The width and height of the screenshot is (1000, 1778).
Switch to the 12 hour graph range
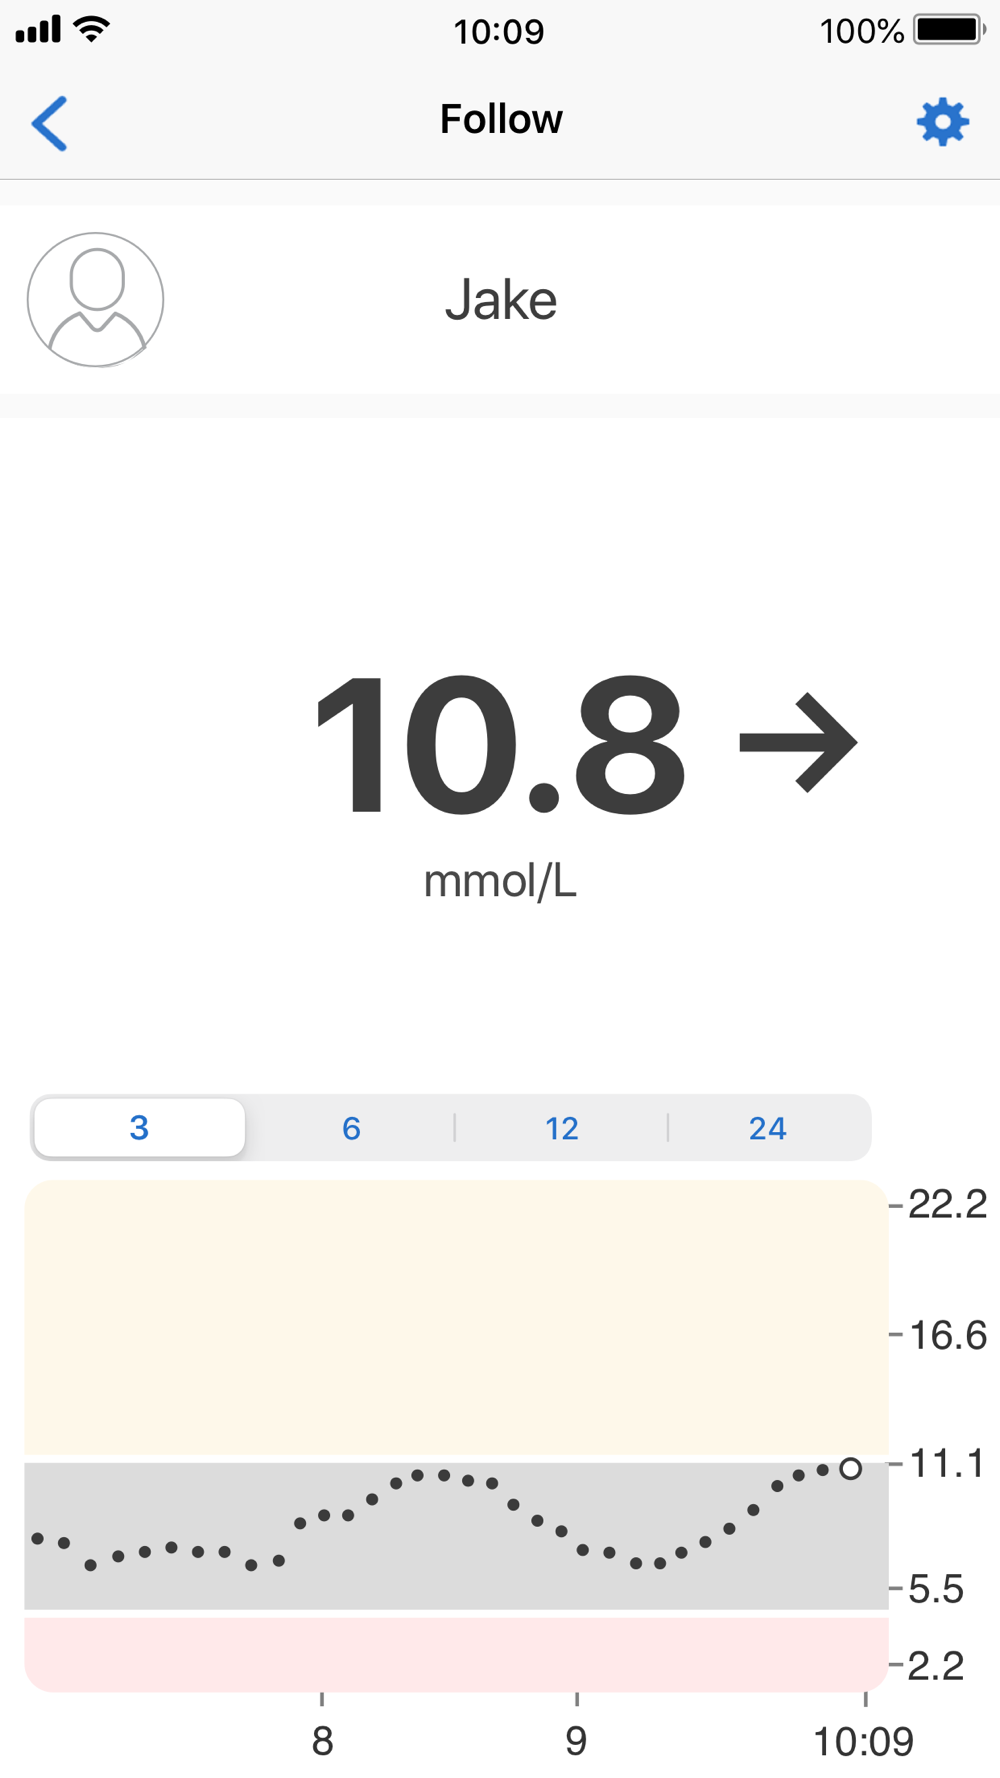562,1128
